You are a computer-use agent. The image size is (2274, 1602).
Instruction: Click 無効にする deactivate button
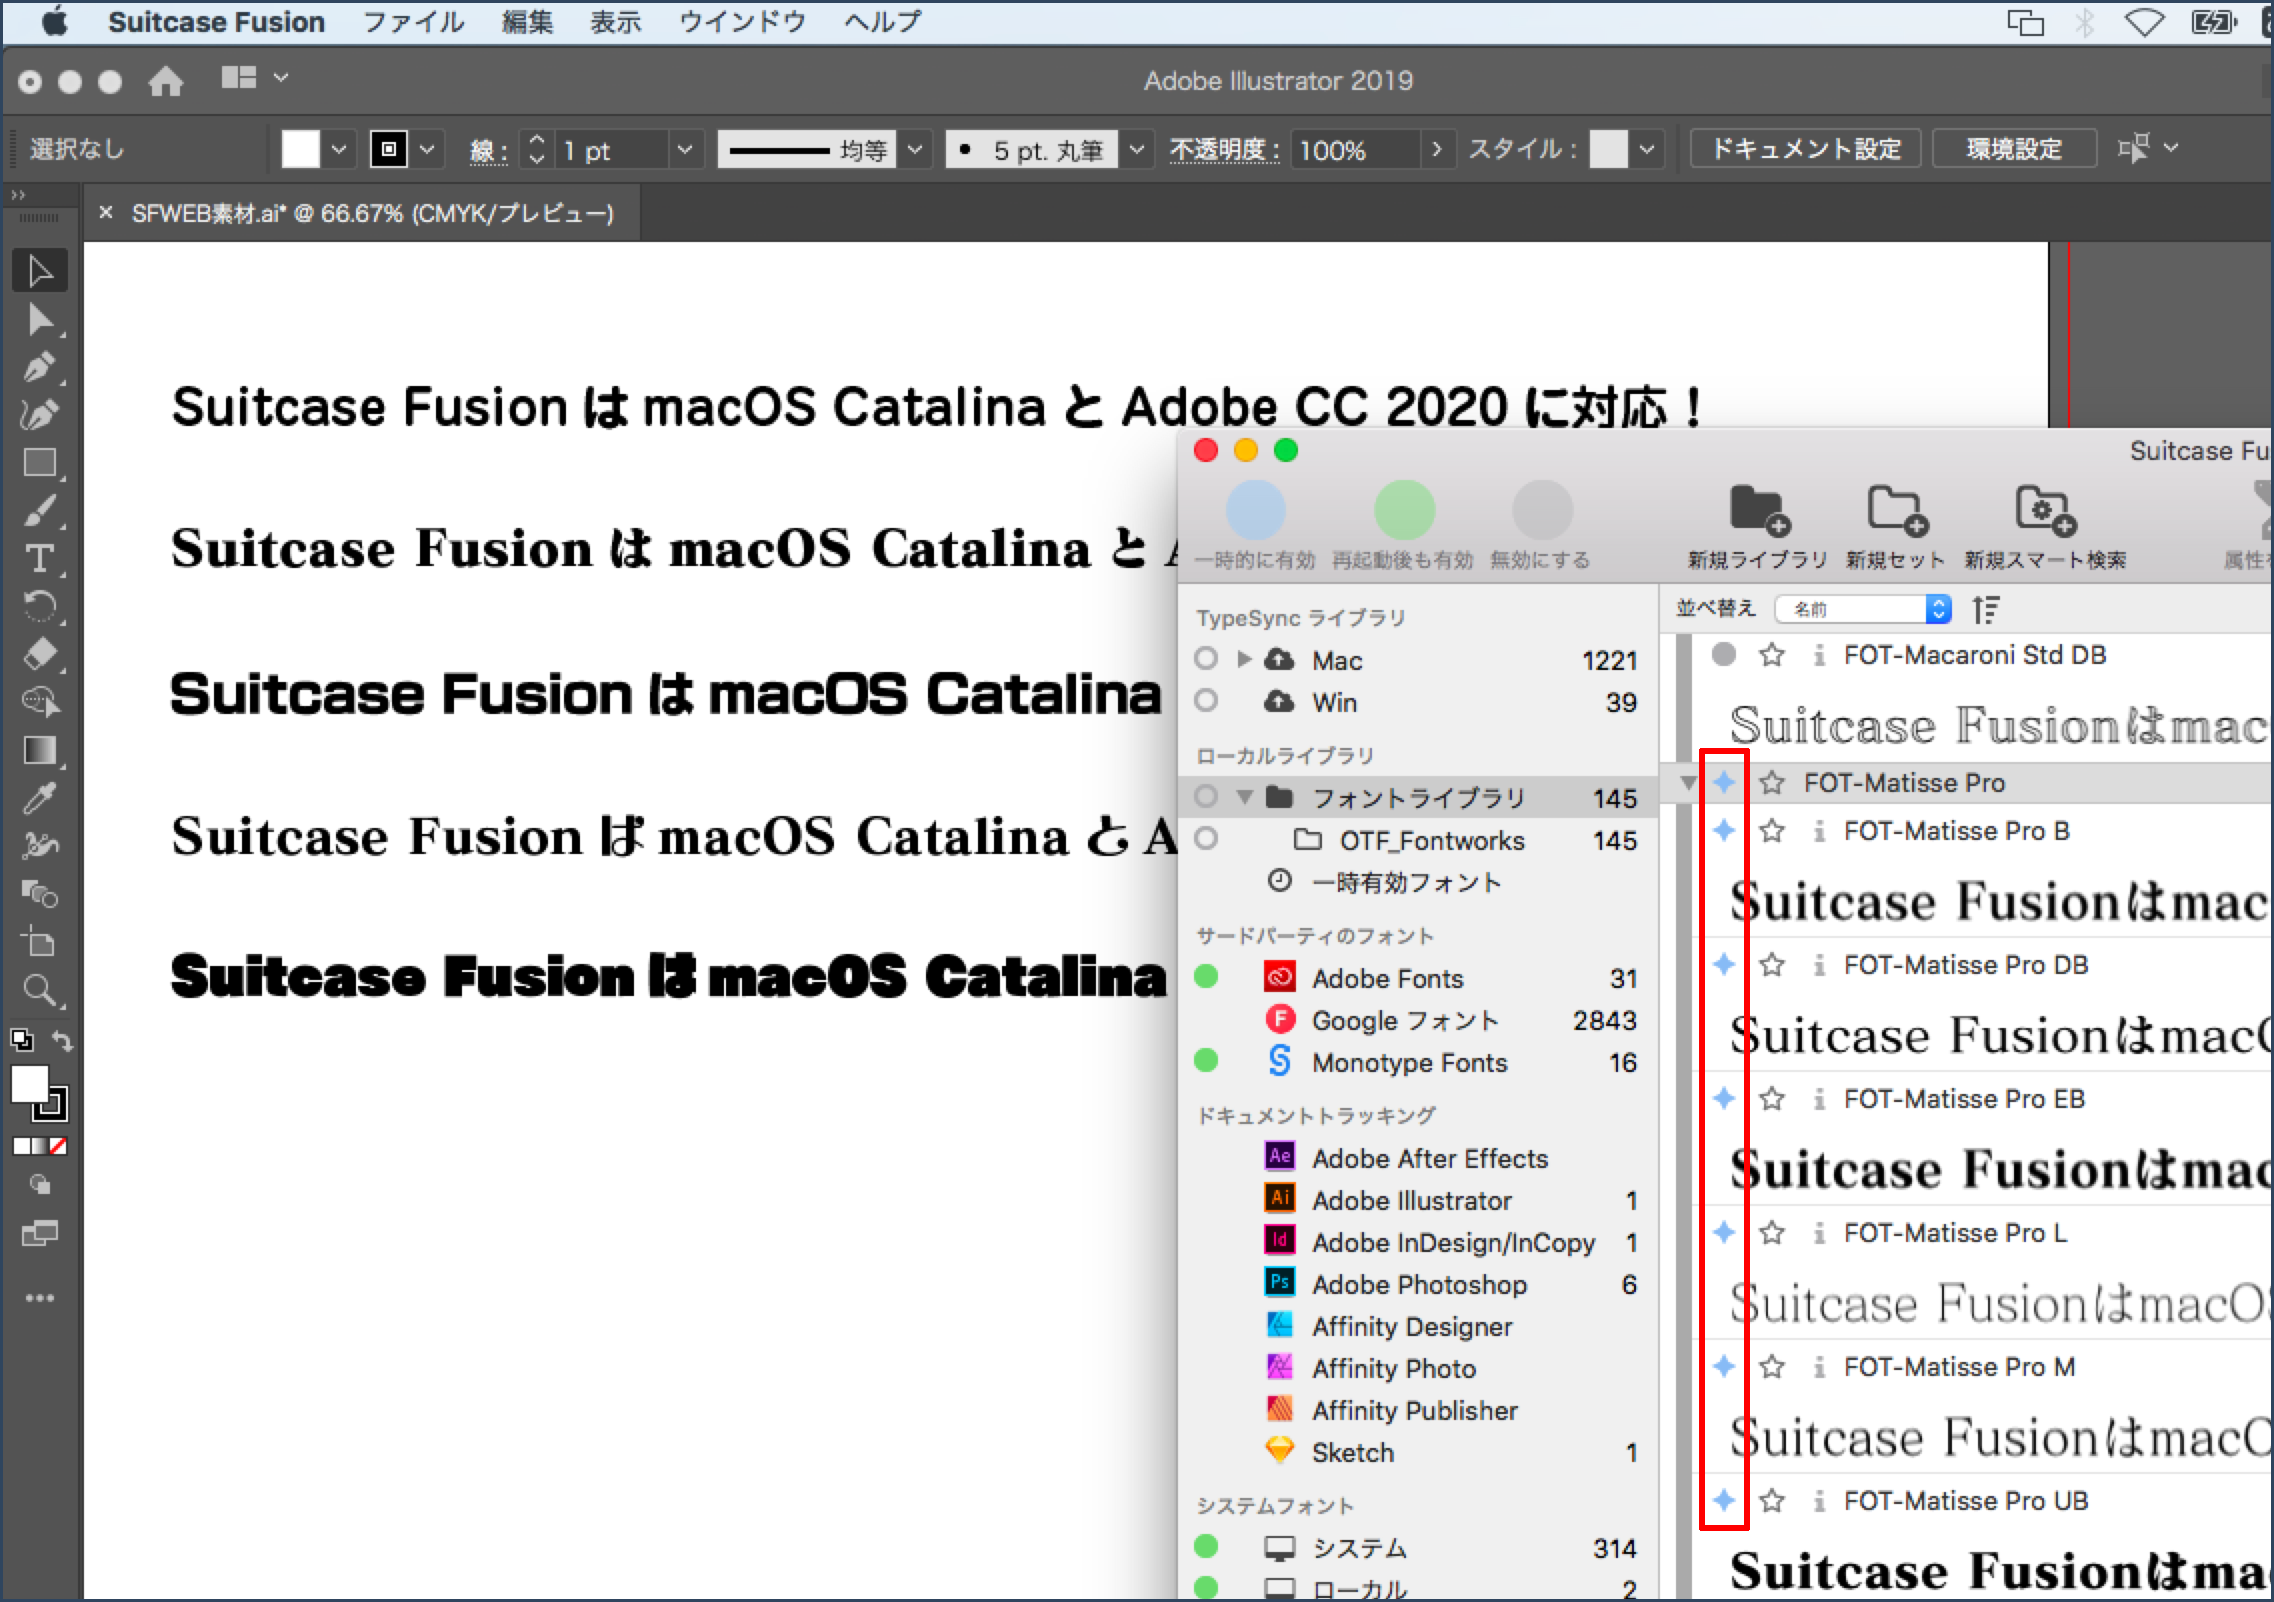(1541, 525)
